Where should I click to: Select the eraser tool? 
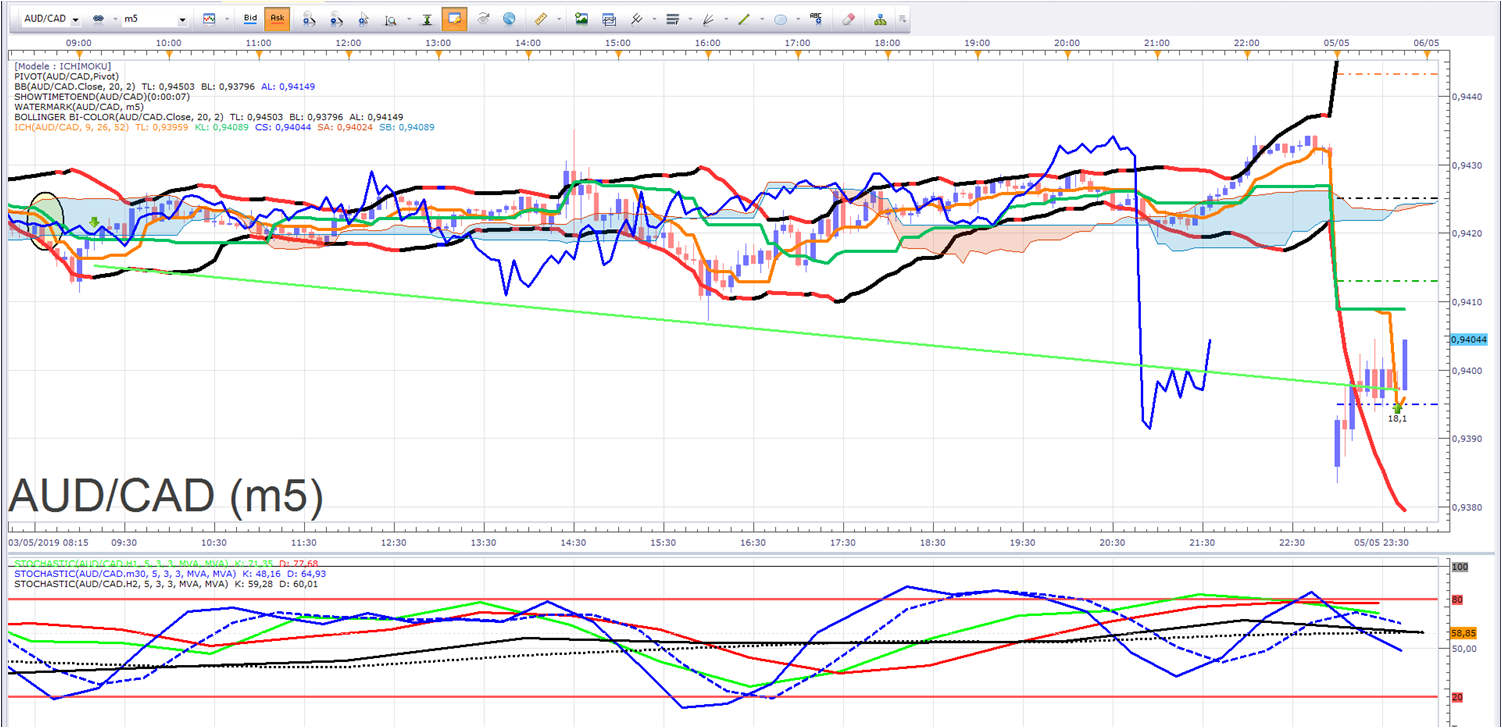[848, 19]
